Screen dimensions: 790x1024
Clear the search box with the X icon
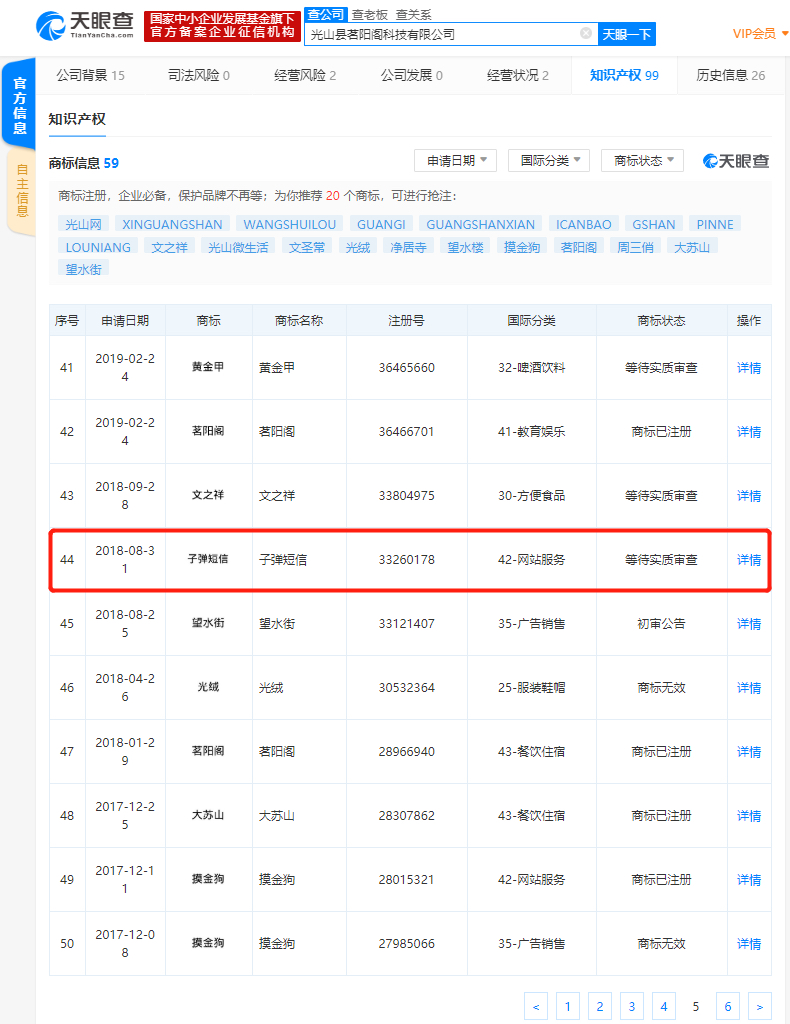(586, 33)
